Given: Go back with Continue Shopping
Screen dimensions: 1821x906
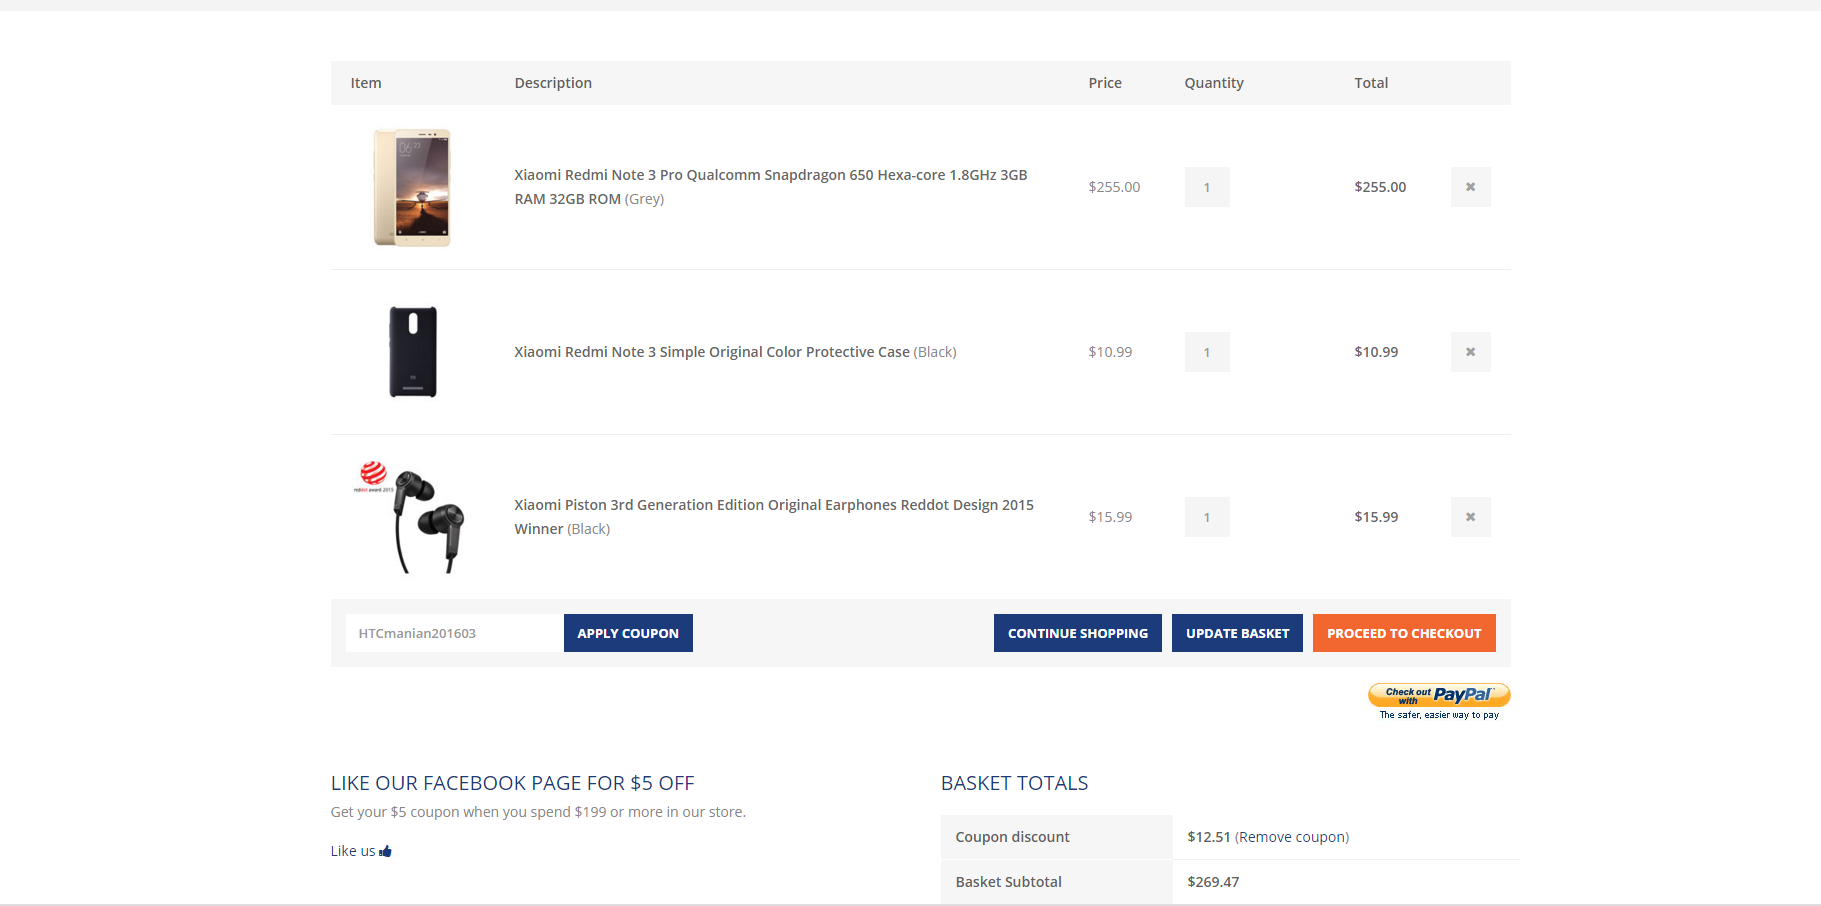Looking at the screenshot, I should point(1078,633).
